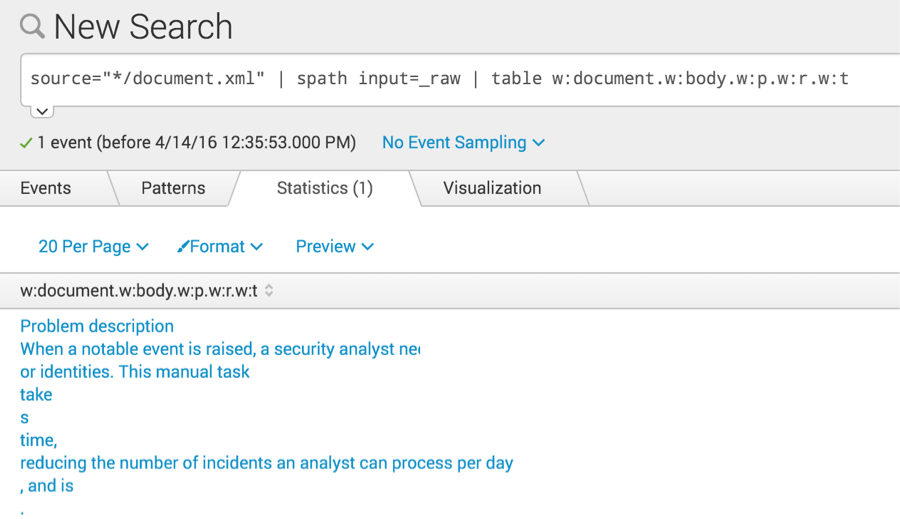
Task: Click the magnifying glass search icon
Action: pos(32,26)
